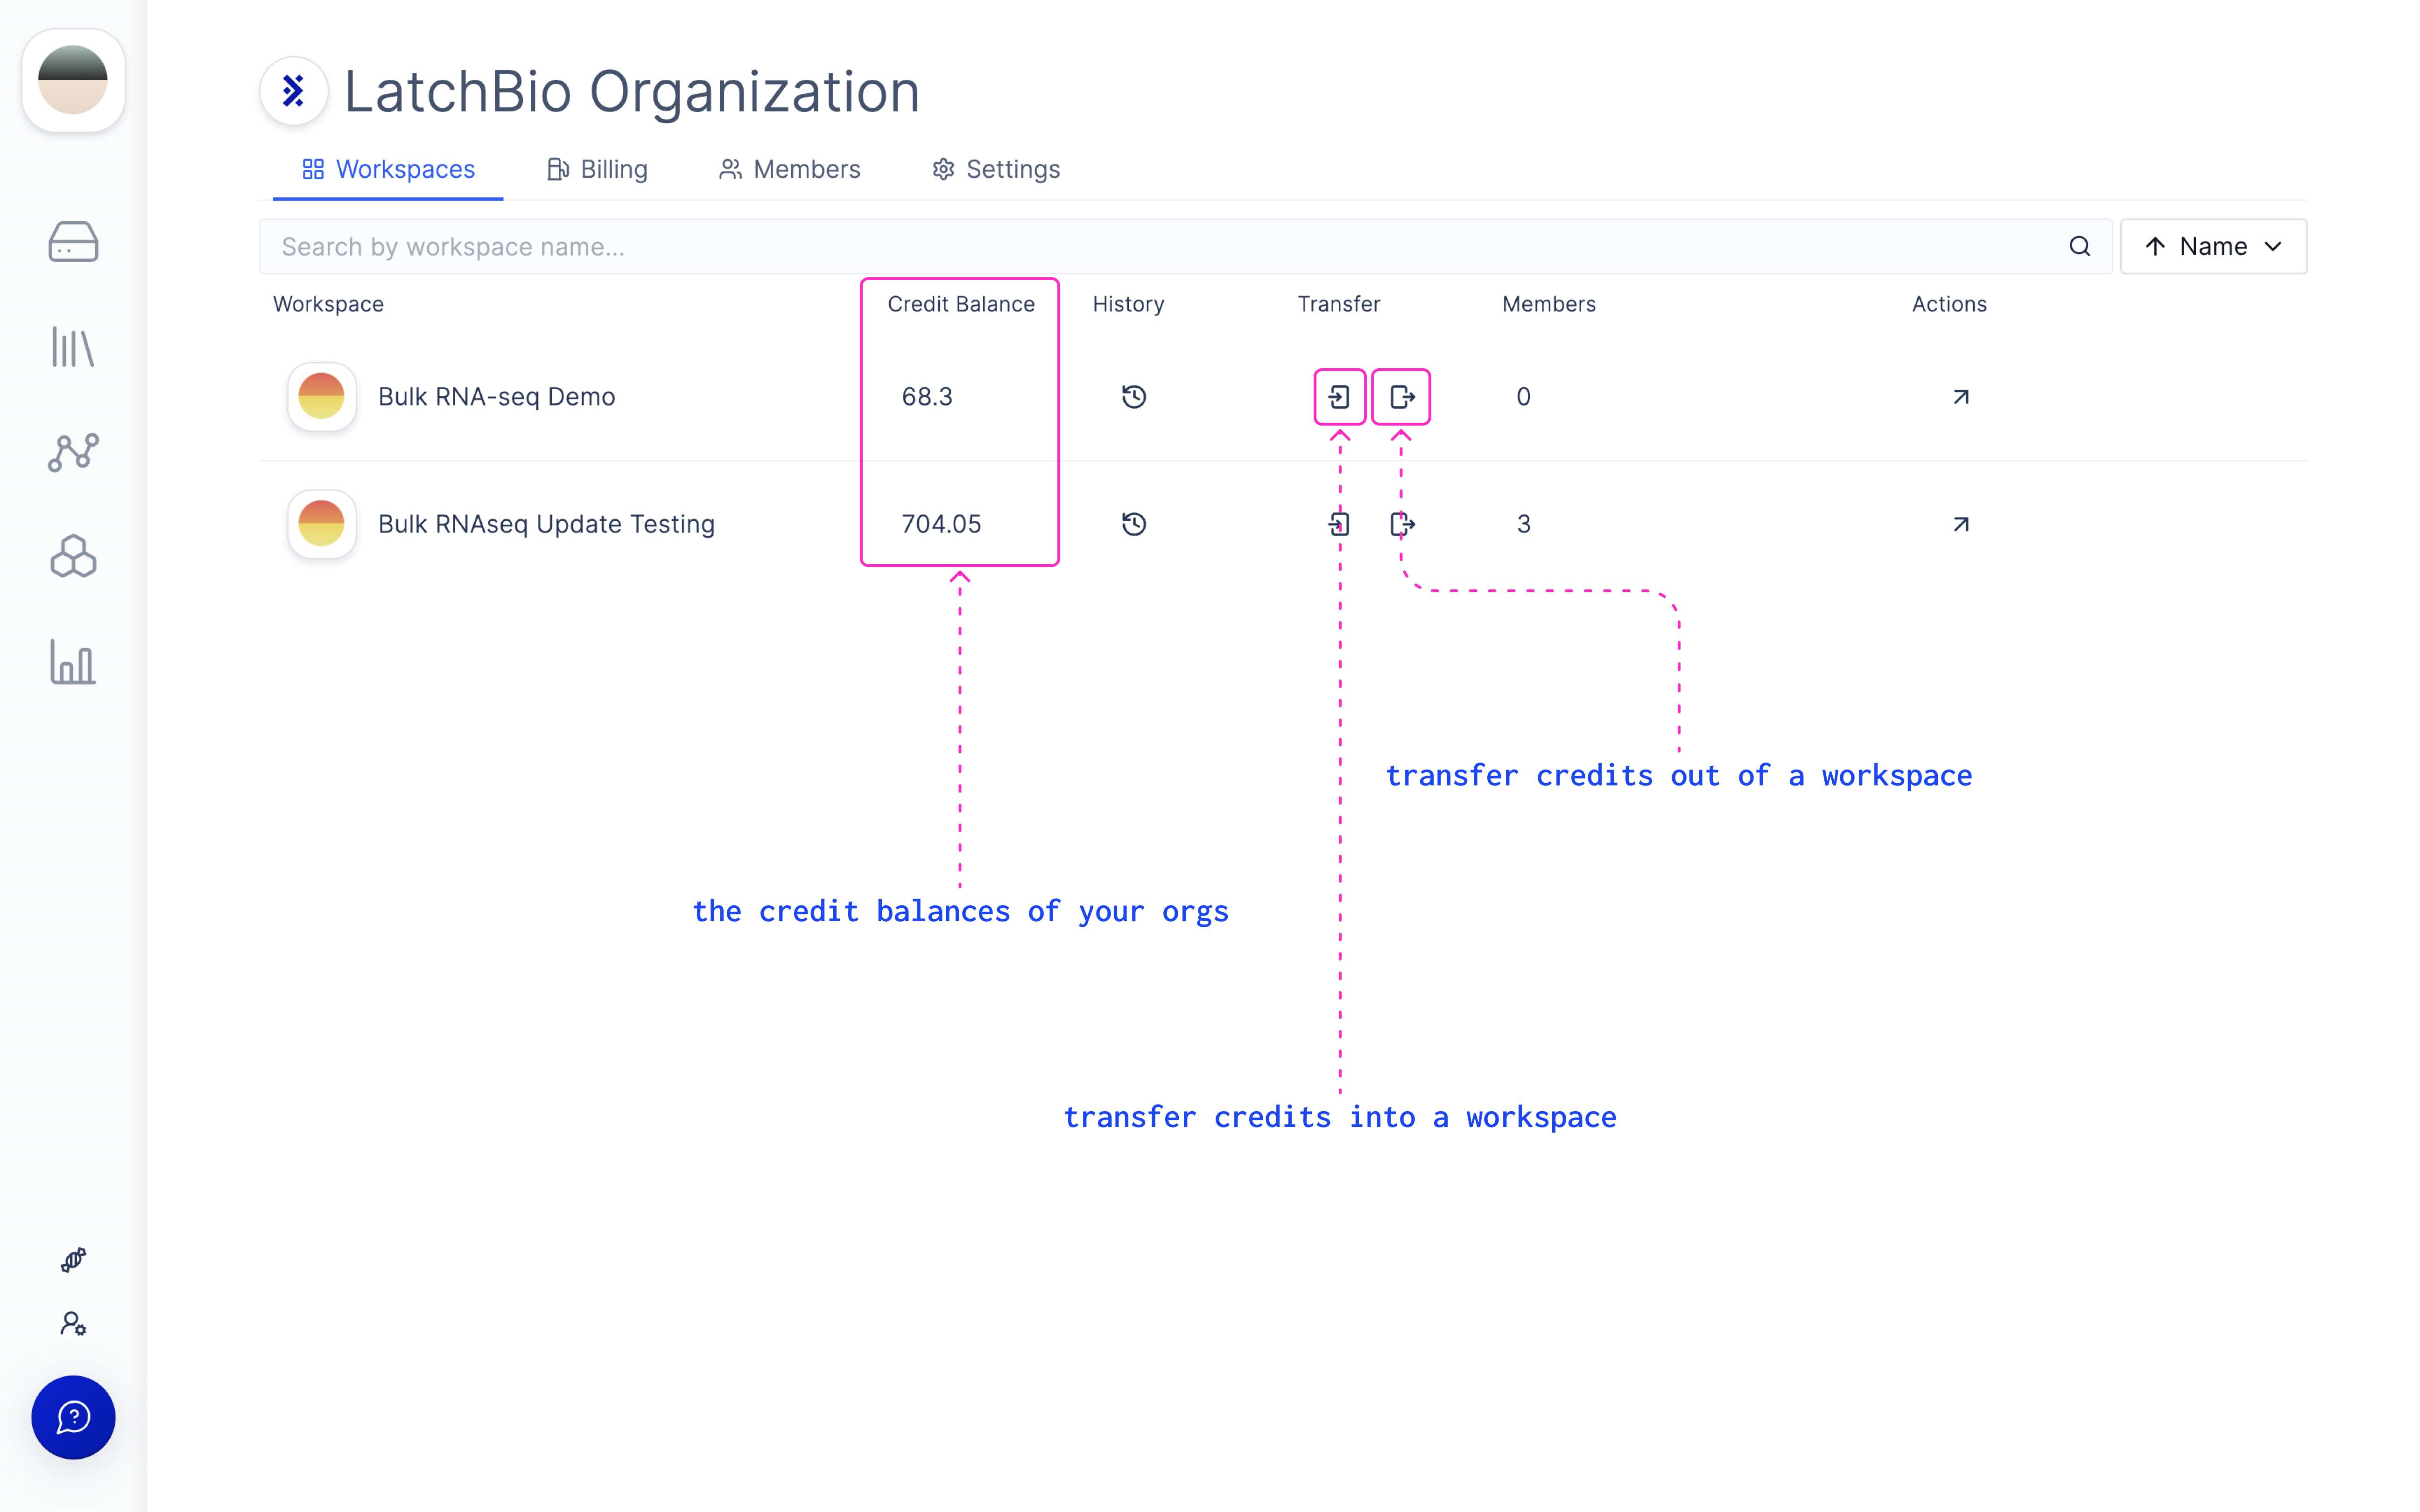The image size is (2420, 1512).
Task: Transfer credits out of Bulk RNA-seq Demo
Action: pos(1401,397)
